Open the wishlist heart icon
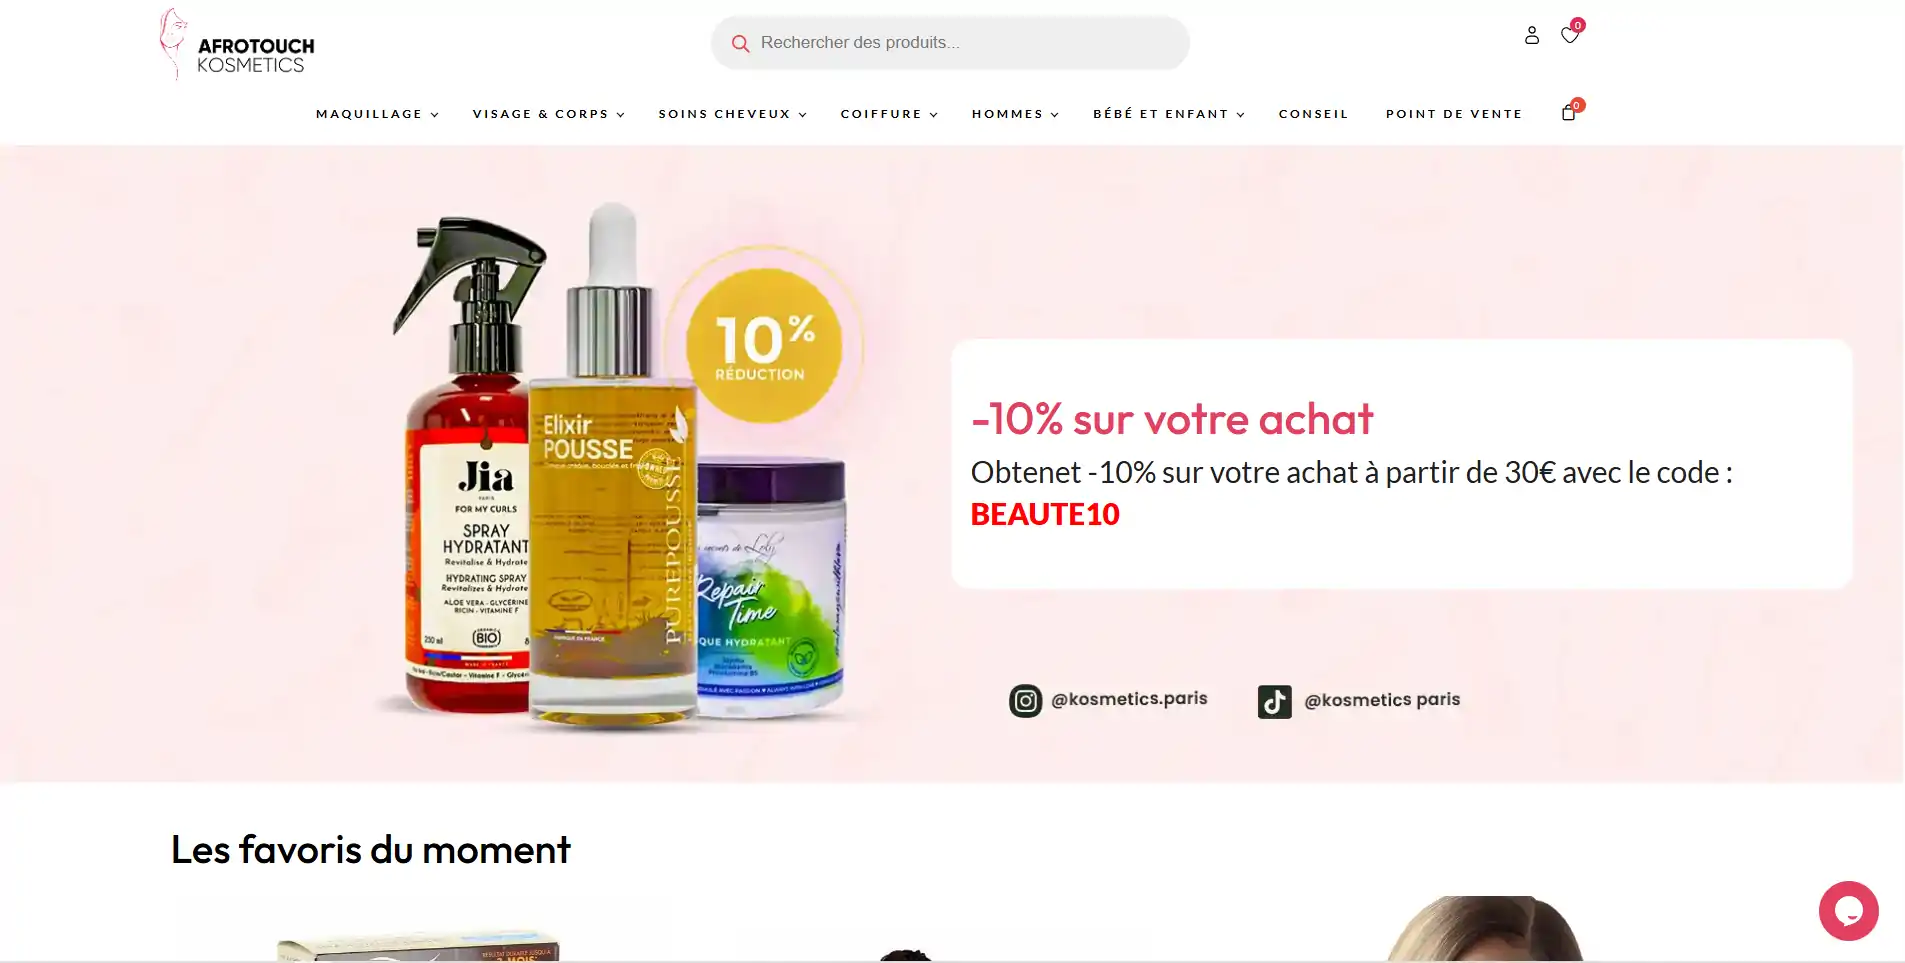The width and height of the screenshot is (1905, 963). click(x=1569, y=35)
